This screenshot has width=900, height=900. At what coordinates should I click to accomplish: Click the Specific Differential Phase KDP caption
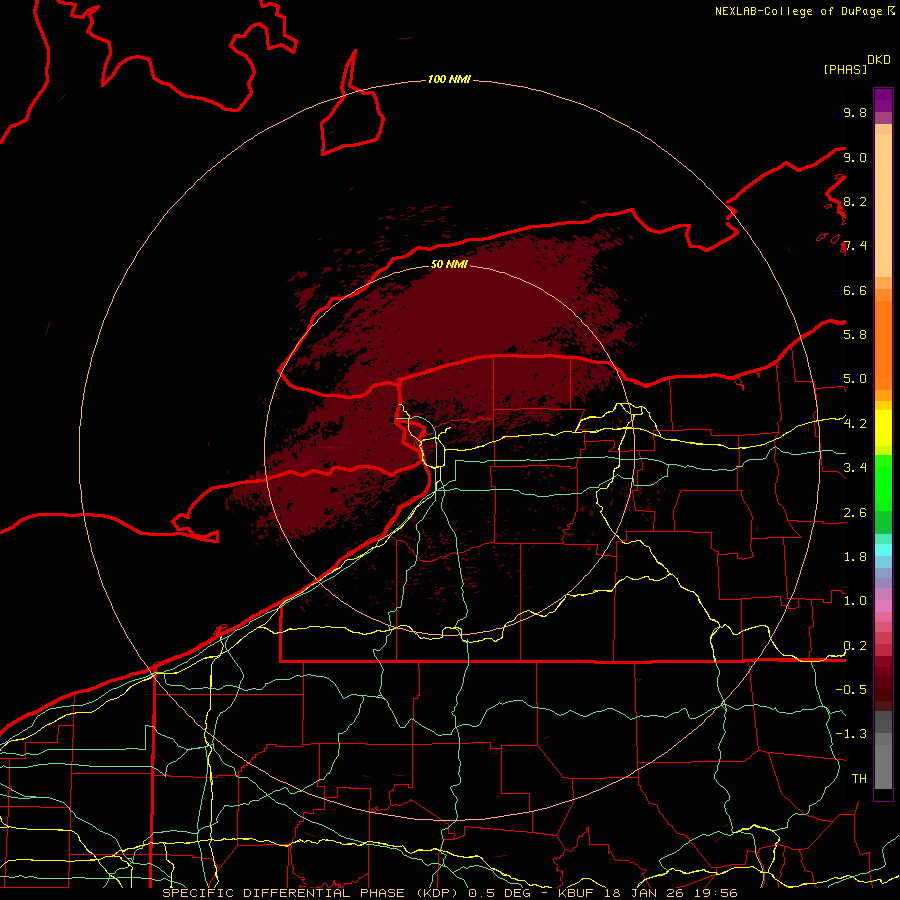[x=312, y=893]
